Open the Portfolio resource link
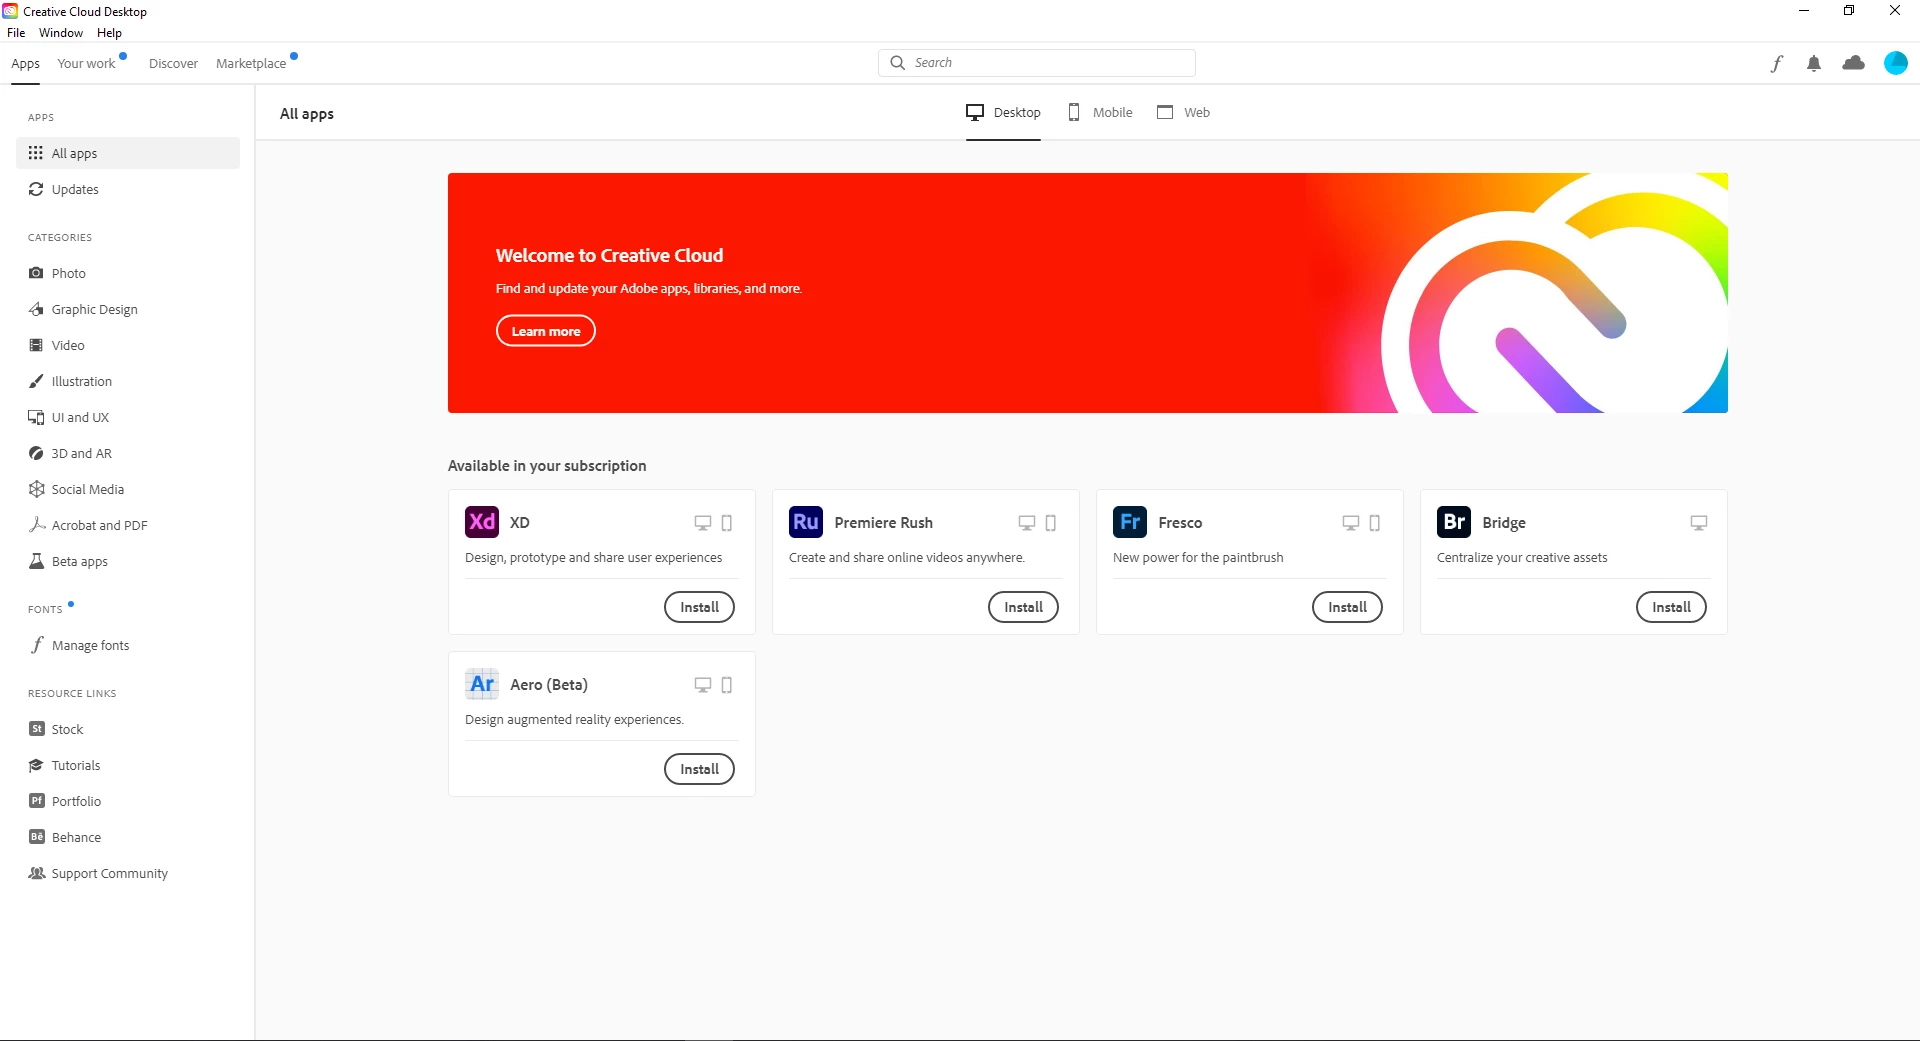This screenshot has height=1041, width=1920. 128,801
